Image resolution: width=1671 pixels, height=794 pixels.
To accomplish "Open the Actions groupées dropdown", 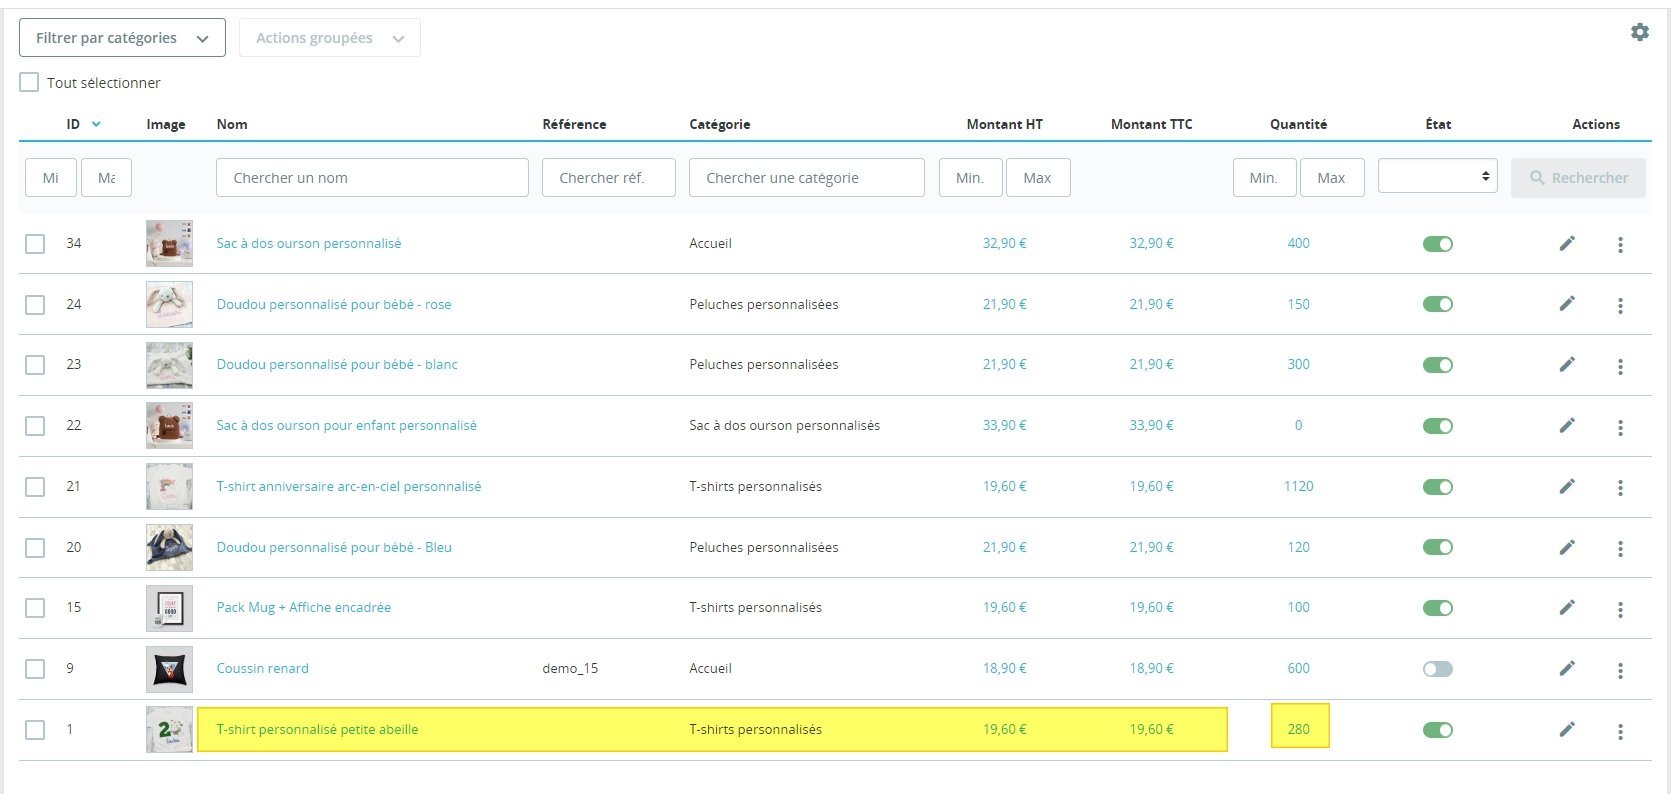I will point(329,38).
